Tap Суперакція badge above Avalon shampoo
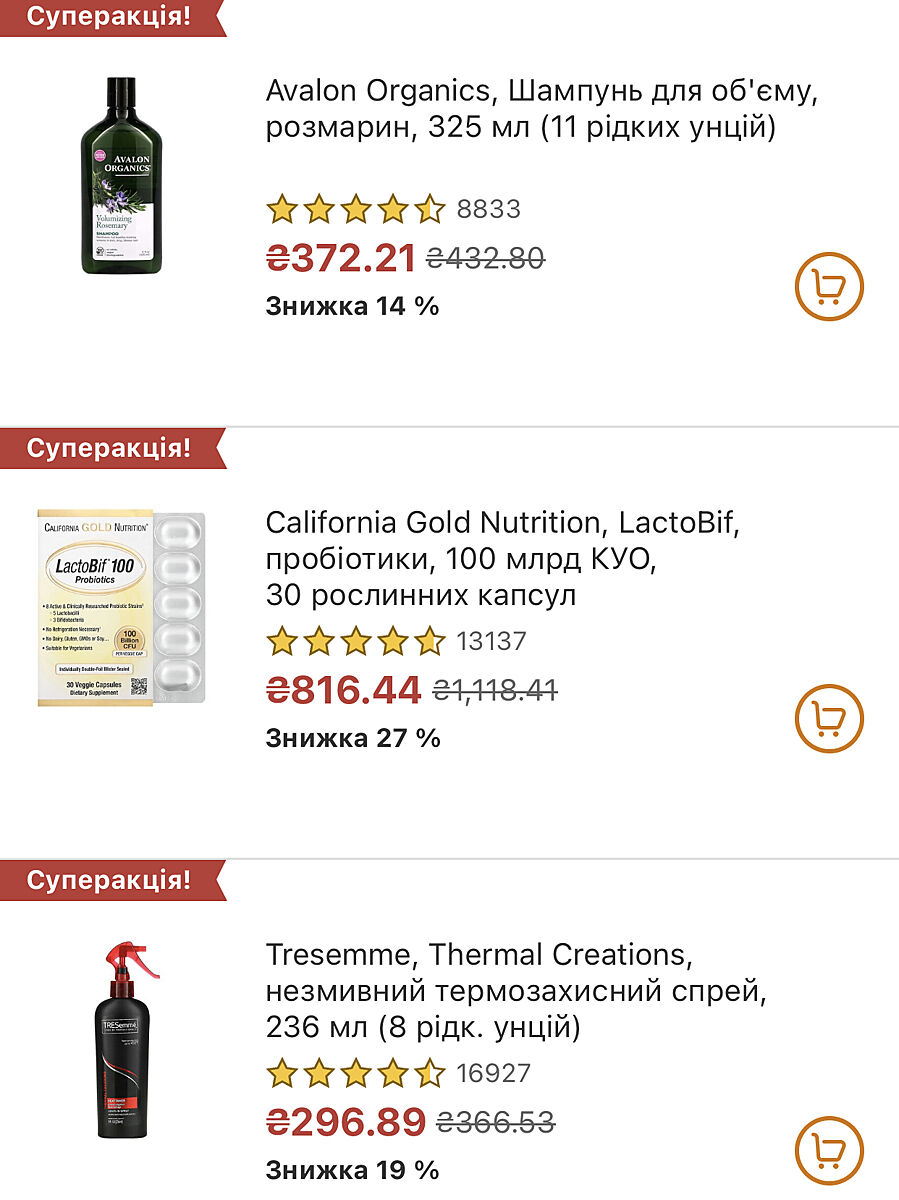Viewport: 899px width, 1200px height. [x=108, y=17]
